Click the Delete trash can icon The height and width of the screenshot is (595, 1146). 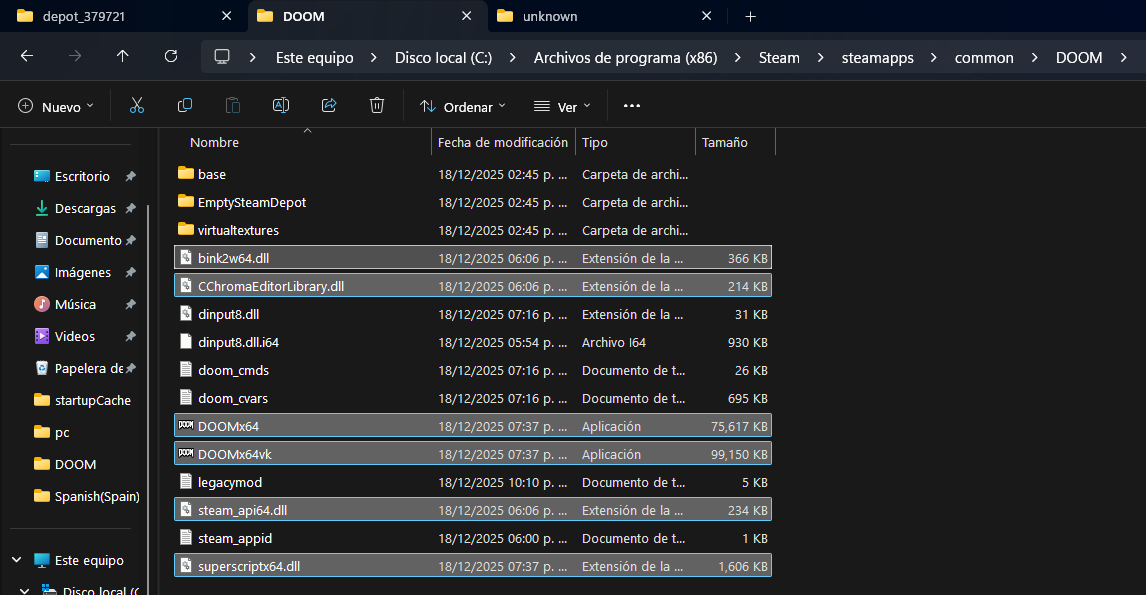pos(376,106)
